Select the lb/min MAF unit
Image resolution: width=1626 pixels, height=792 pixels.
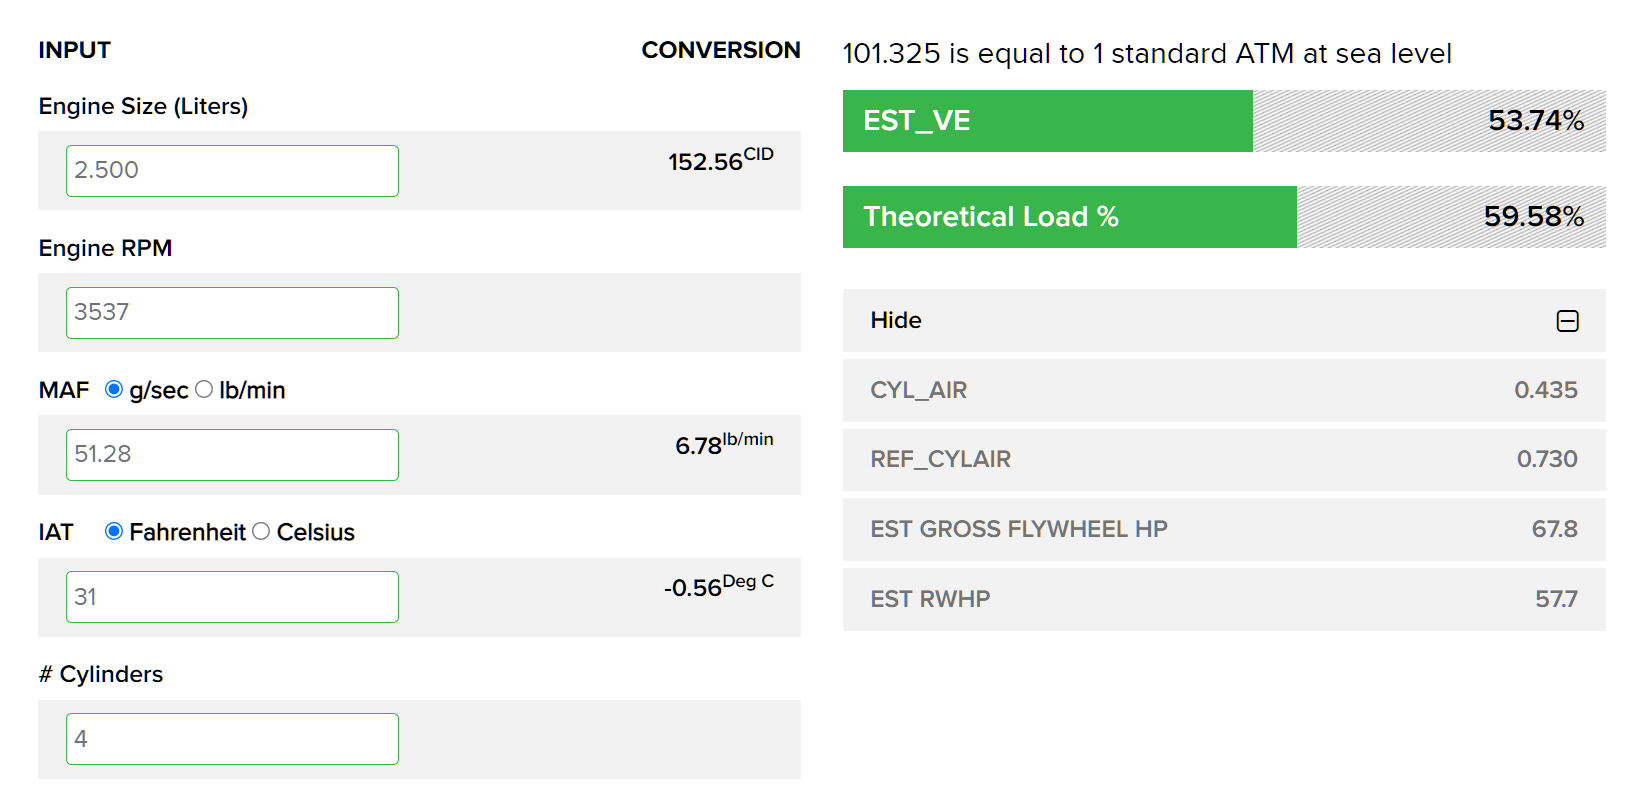204,389
